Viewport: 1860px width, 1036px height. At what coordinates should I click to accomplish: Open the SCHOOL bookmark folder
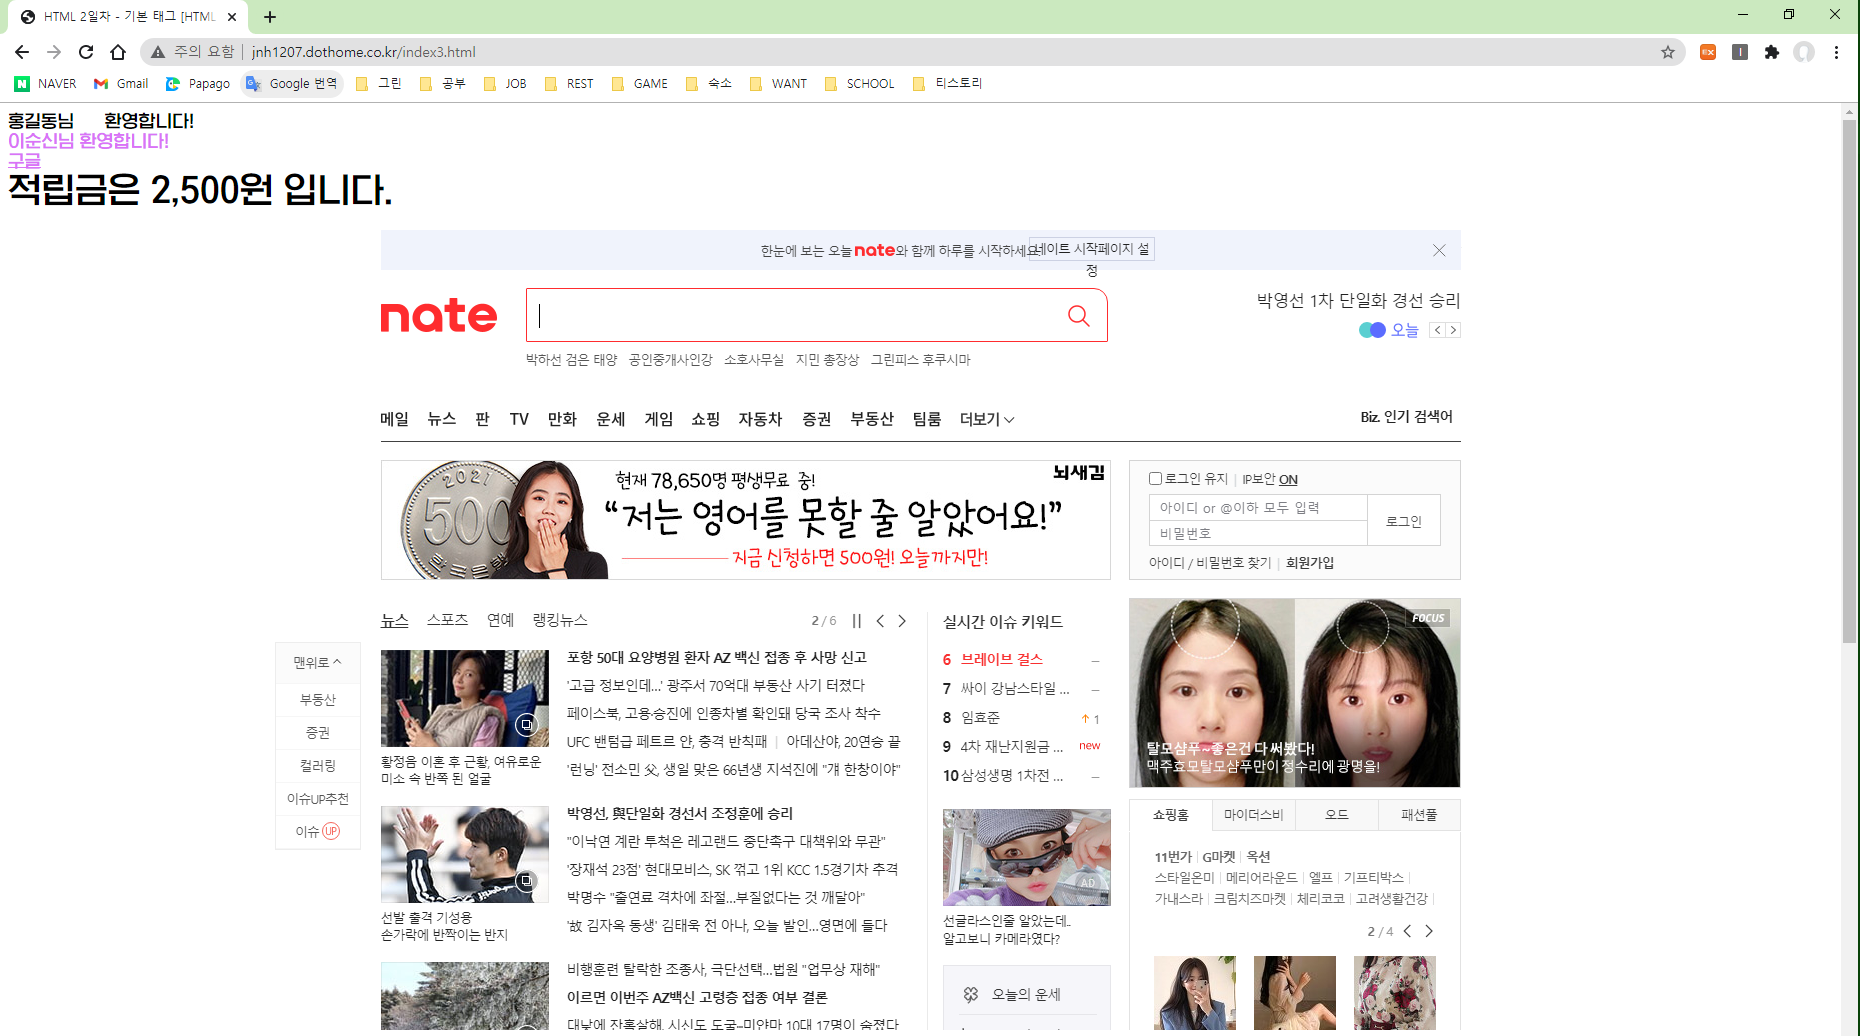[x=860, y=84]
